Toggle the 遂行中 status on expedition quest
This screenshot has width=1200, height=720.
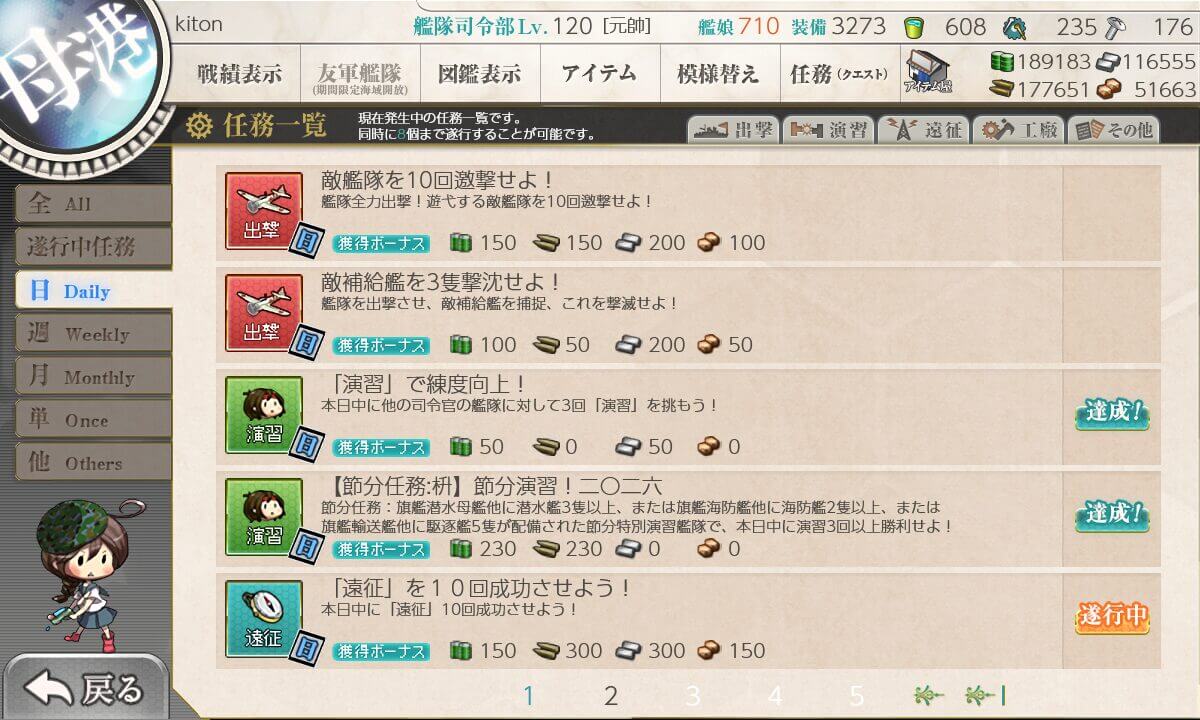(1112, 616)
